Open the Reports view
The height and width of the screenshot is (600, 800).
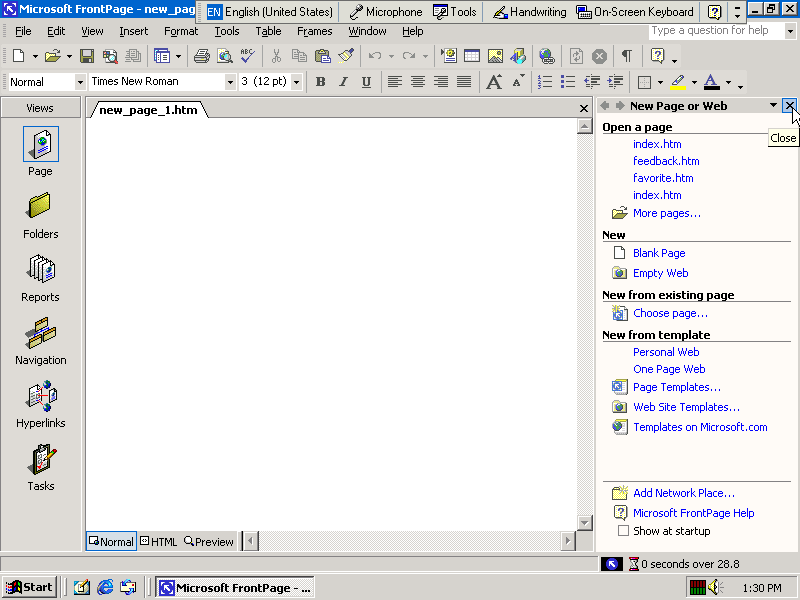tap(40, 271)
